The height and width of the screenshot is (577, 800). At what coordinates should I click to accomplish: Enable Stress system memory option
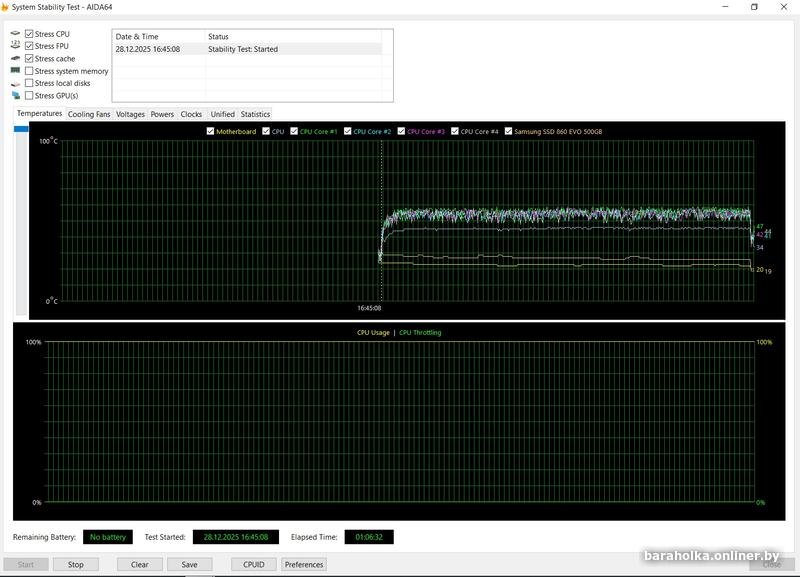29,71
